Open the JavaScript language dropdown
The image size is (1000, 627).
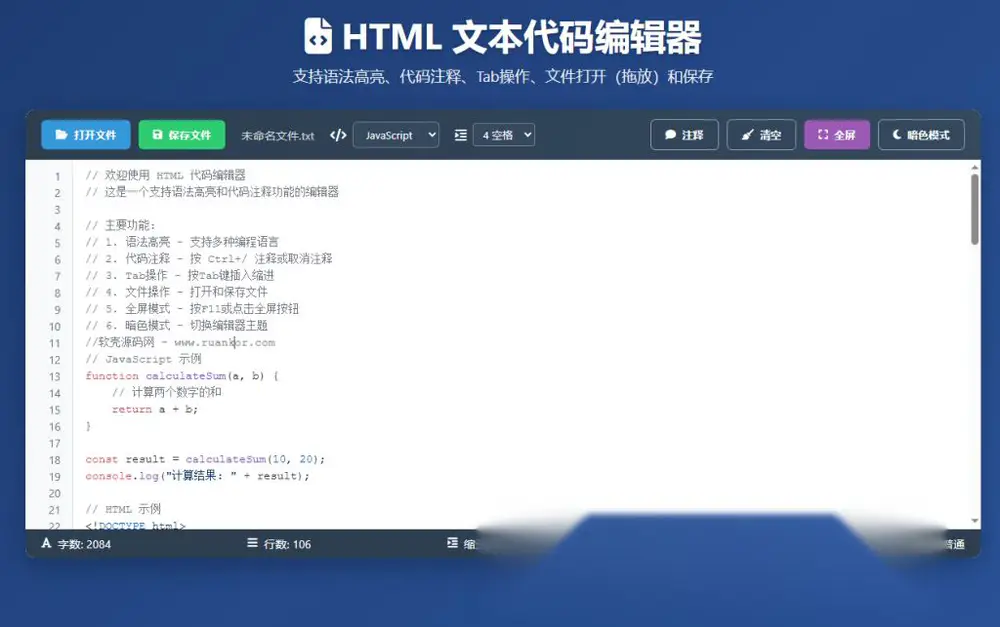pos(396,135)
